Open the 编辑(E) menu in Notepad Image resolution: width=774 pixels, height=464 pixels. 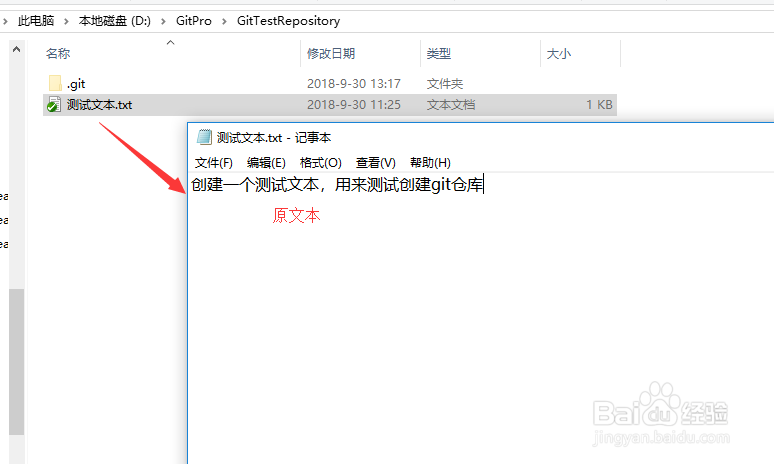(x=266, y=162)
